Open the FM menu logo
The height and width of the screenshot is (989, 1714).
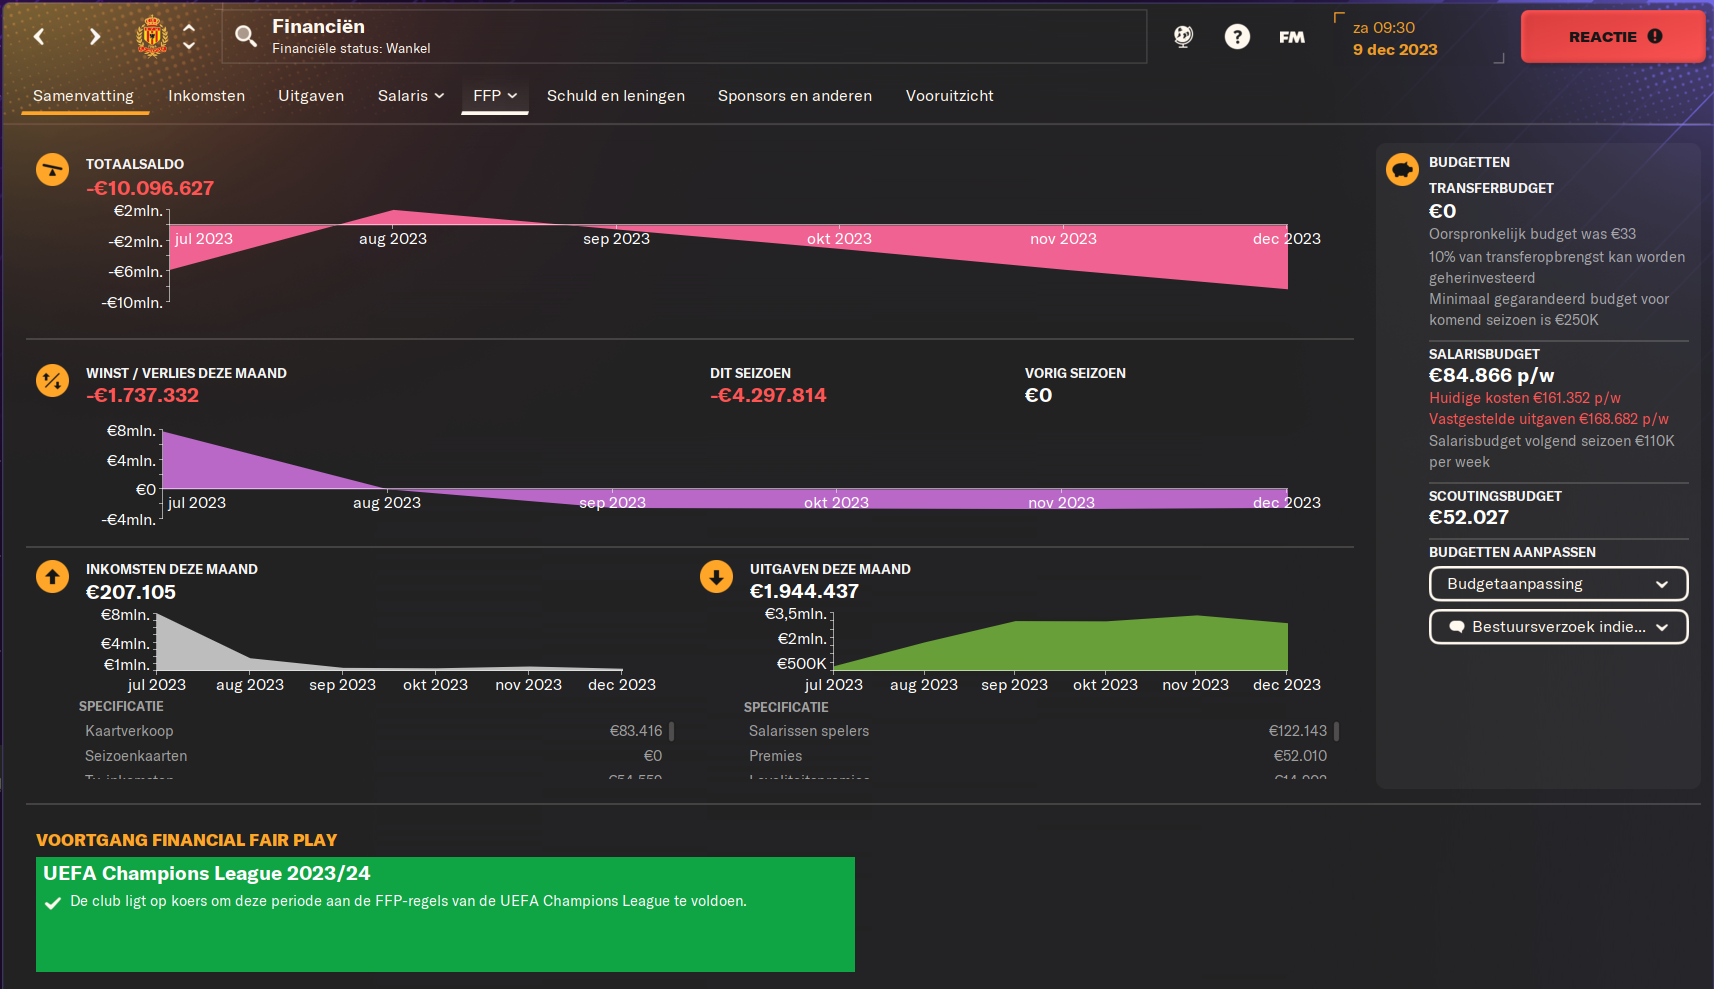[x=1292, y=37]
